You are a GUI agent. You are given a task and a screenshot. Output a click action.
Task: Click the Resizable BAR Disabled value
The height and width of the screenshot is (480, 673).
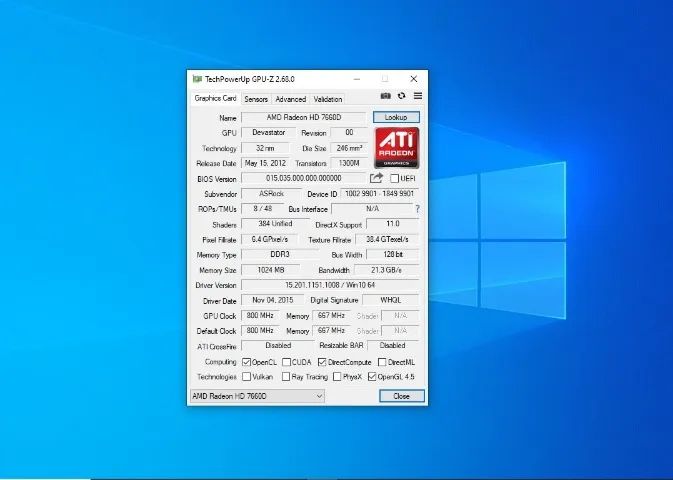click(392, 346)
